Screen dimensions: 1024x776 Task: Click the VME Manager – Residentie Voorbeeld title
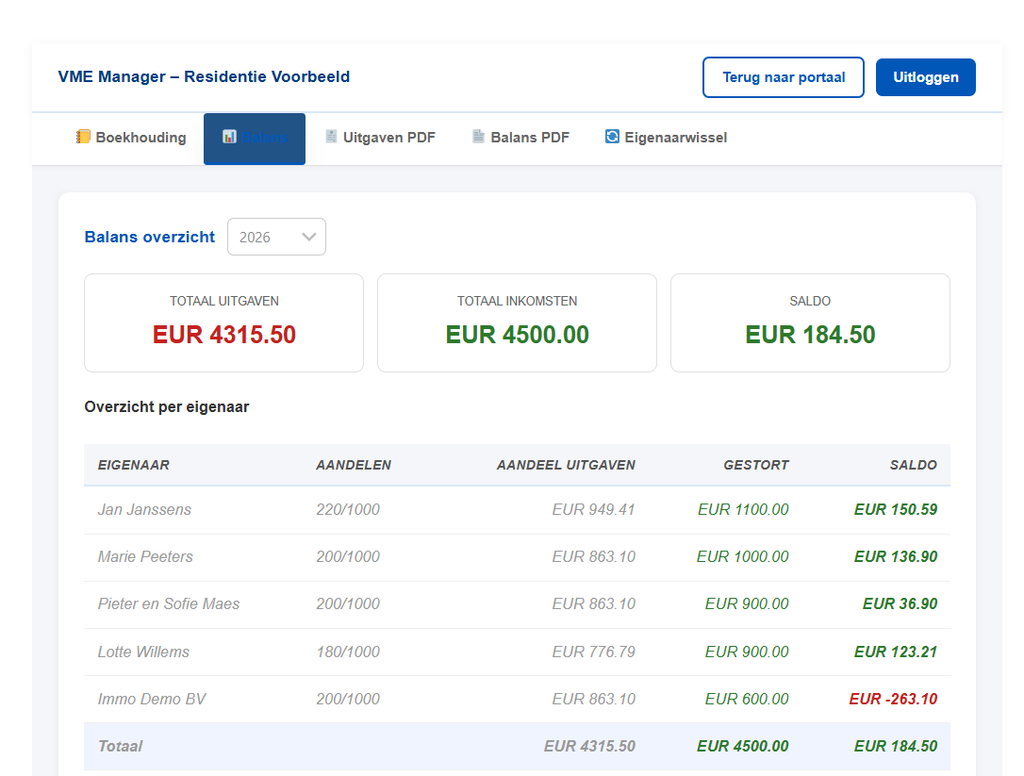coord(204,76)
